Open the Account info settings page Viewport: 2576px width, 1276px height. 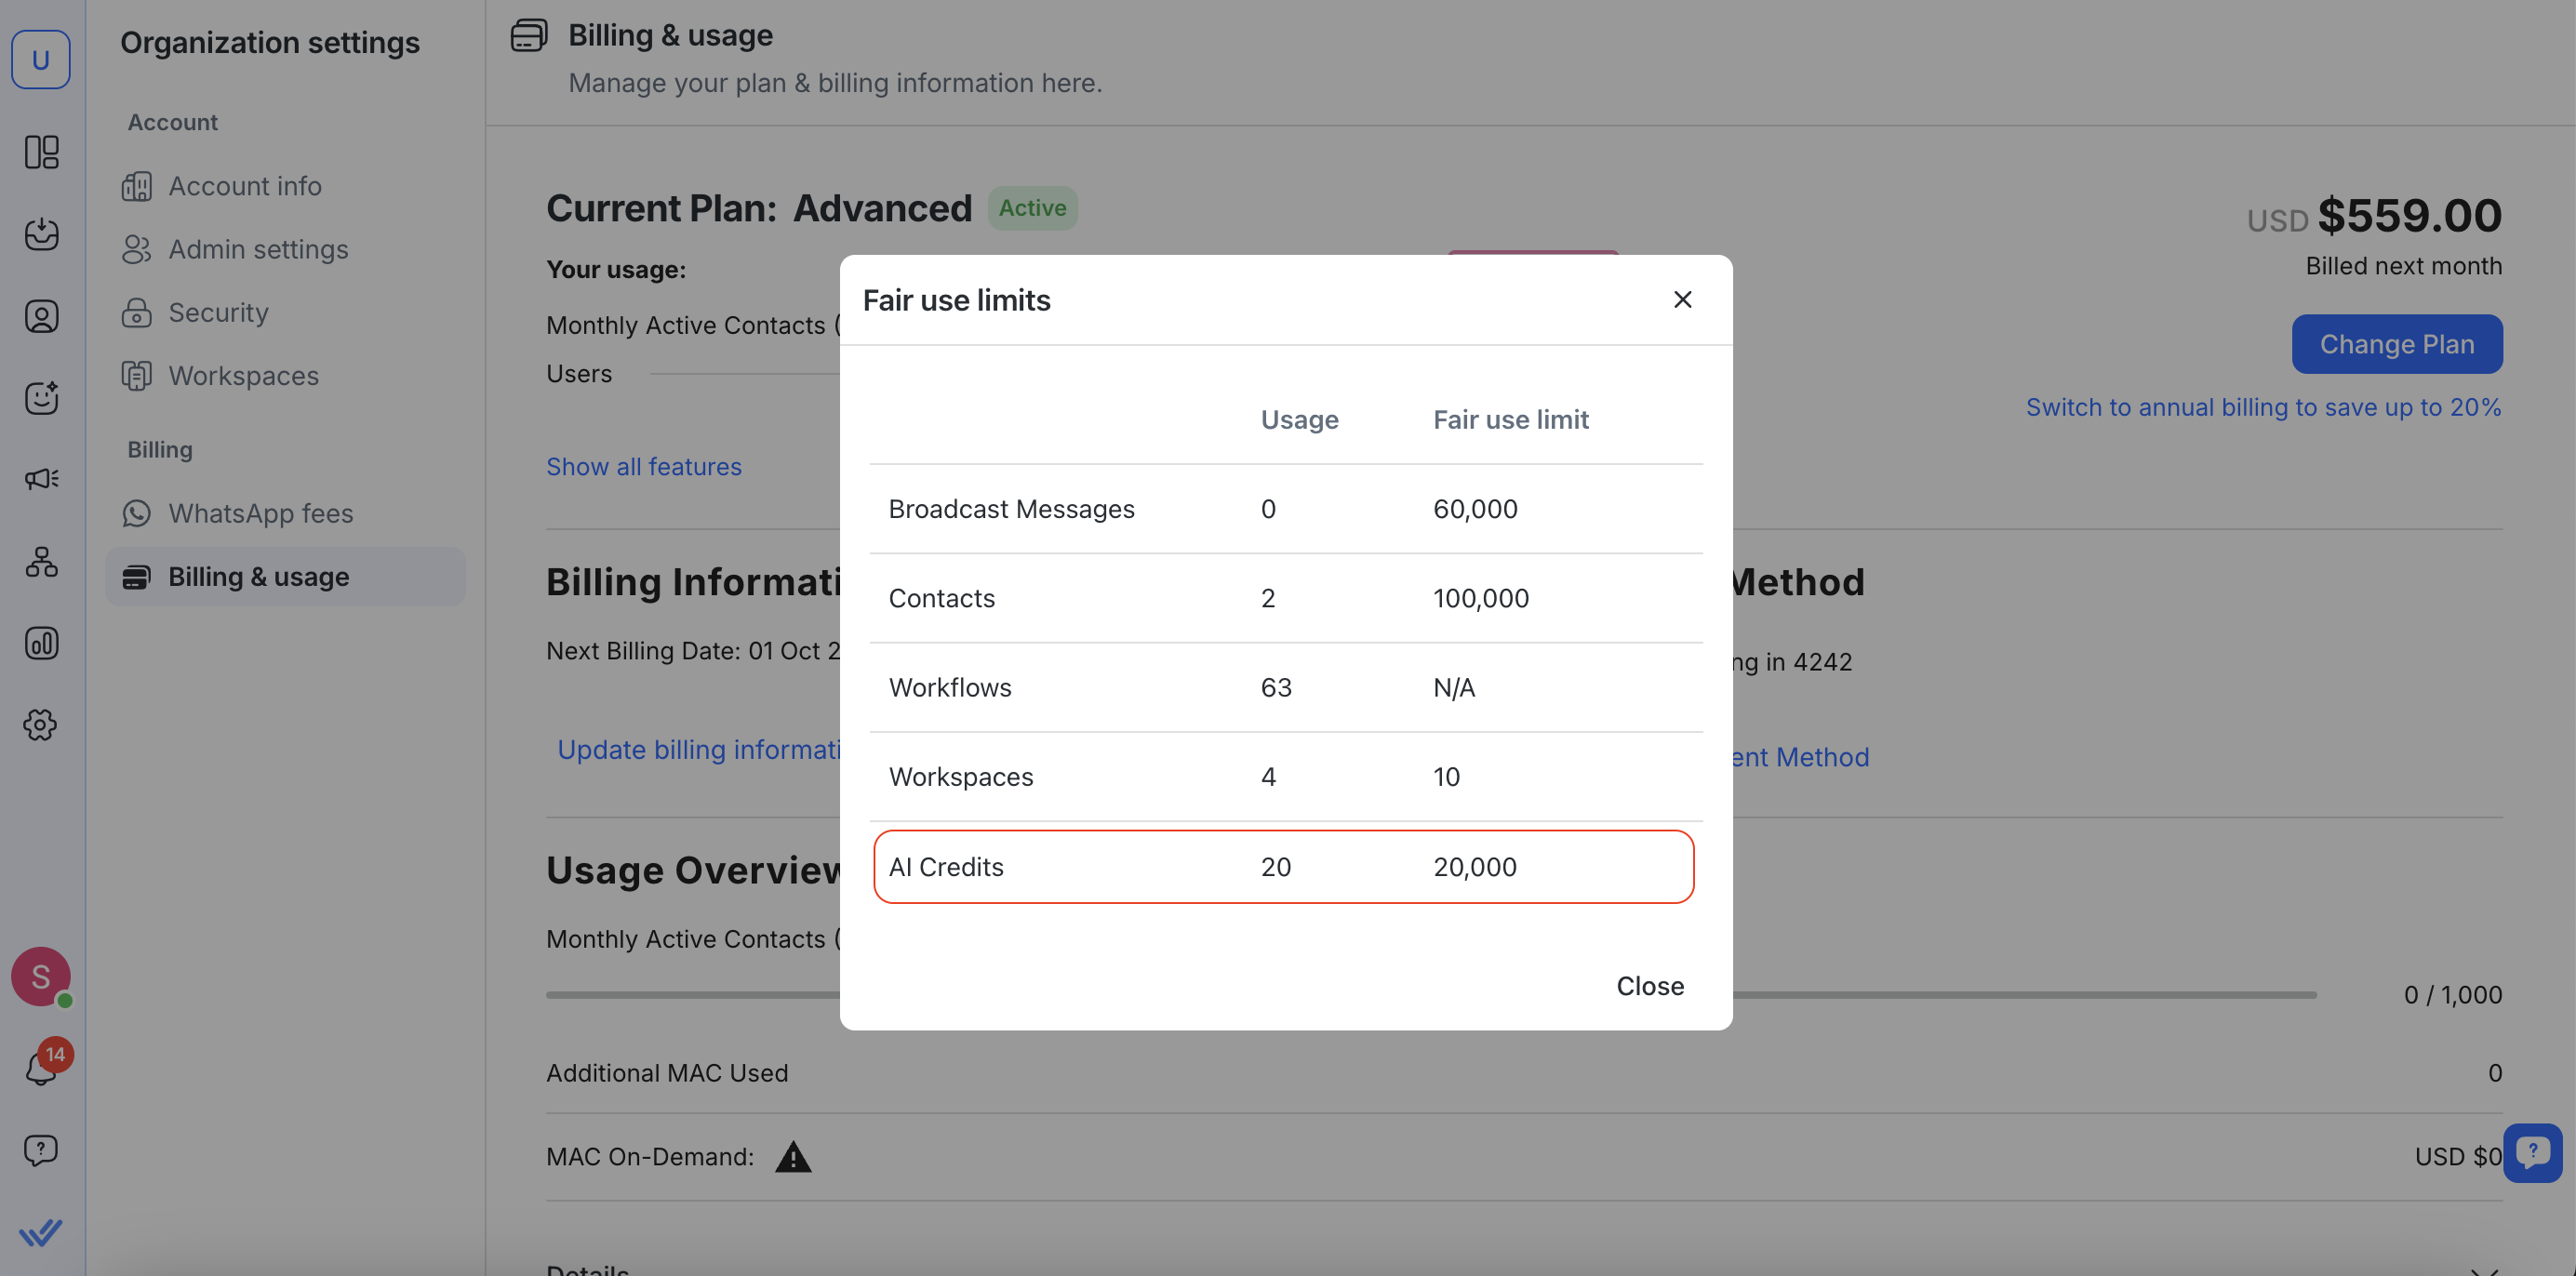pos(244,186)
